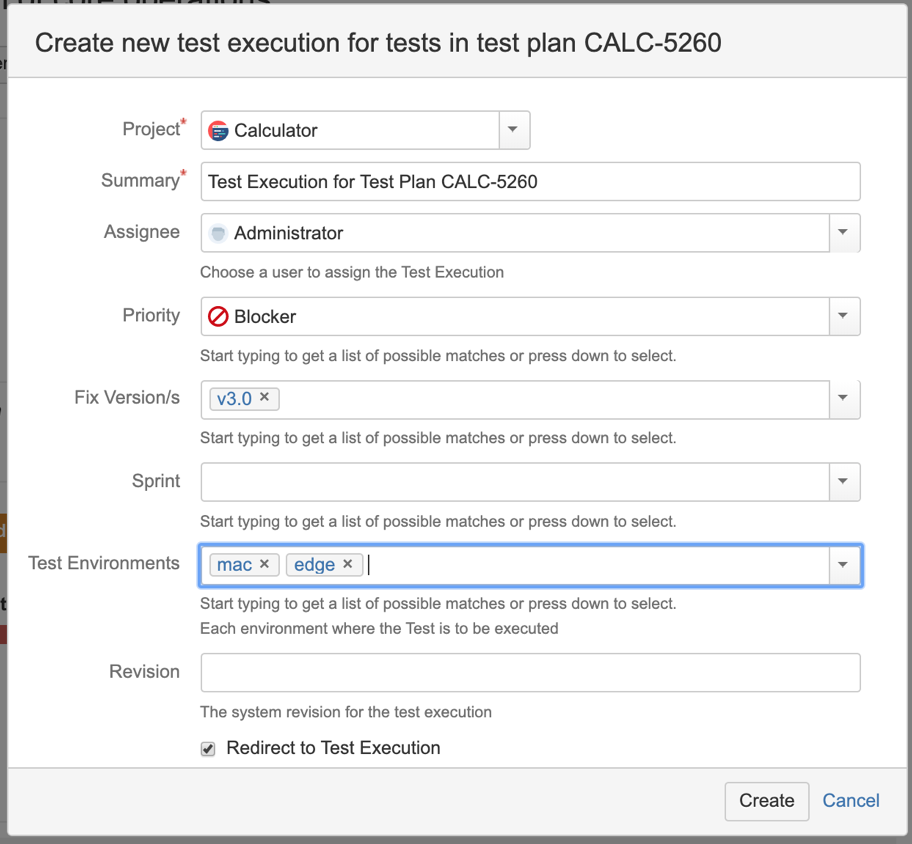Expand the Assignee dropdown
This screenshot has height=844, width=912.
pyautogui.click(x=844, y=233)
